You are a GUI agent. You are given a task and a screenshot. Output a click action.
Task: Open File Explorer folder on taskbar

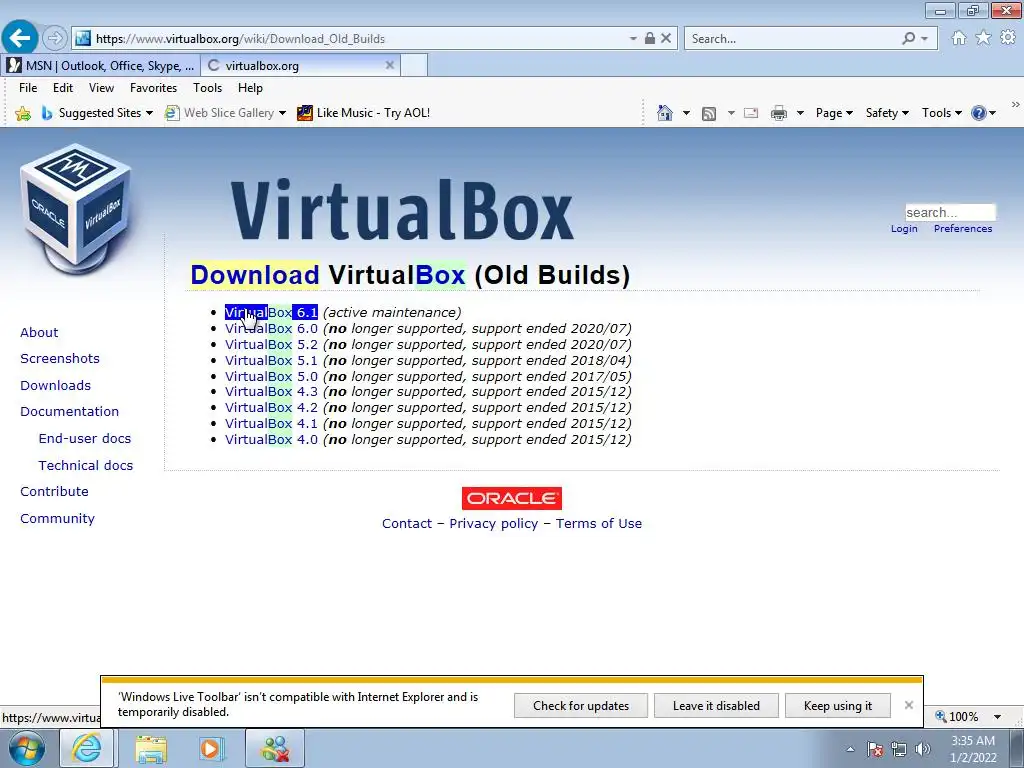coord(151,748)
